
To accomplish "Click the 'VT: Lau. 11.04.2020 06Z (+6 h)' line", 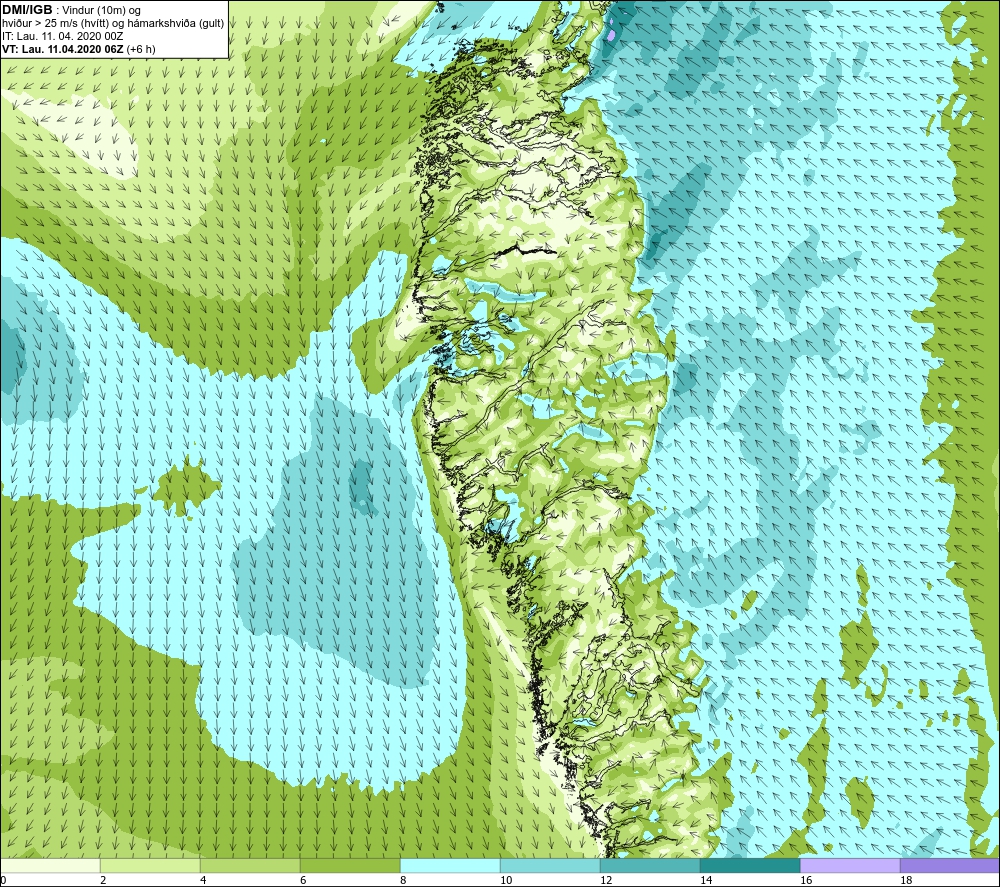I will (78, 49).
